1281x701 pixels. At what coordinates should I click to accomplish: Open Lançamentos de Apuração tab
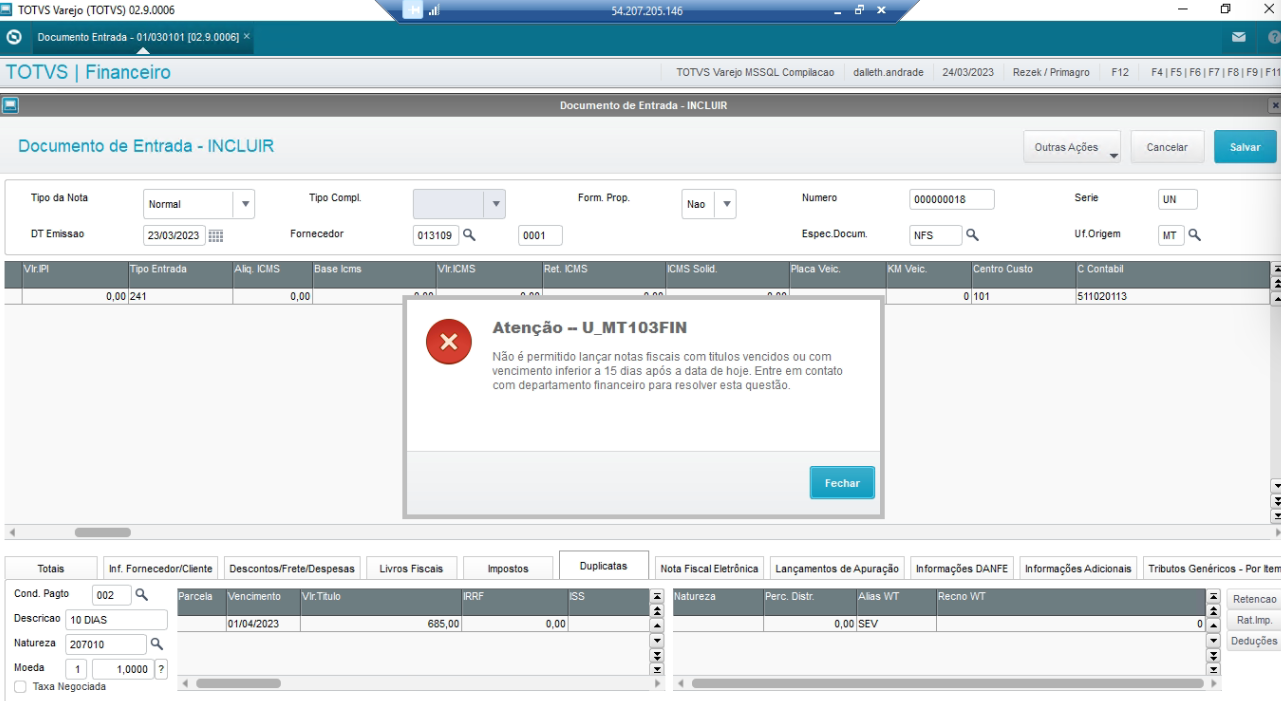click(x=837, y=568)
